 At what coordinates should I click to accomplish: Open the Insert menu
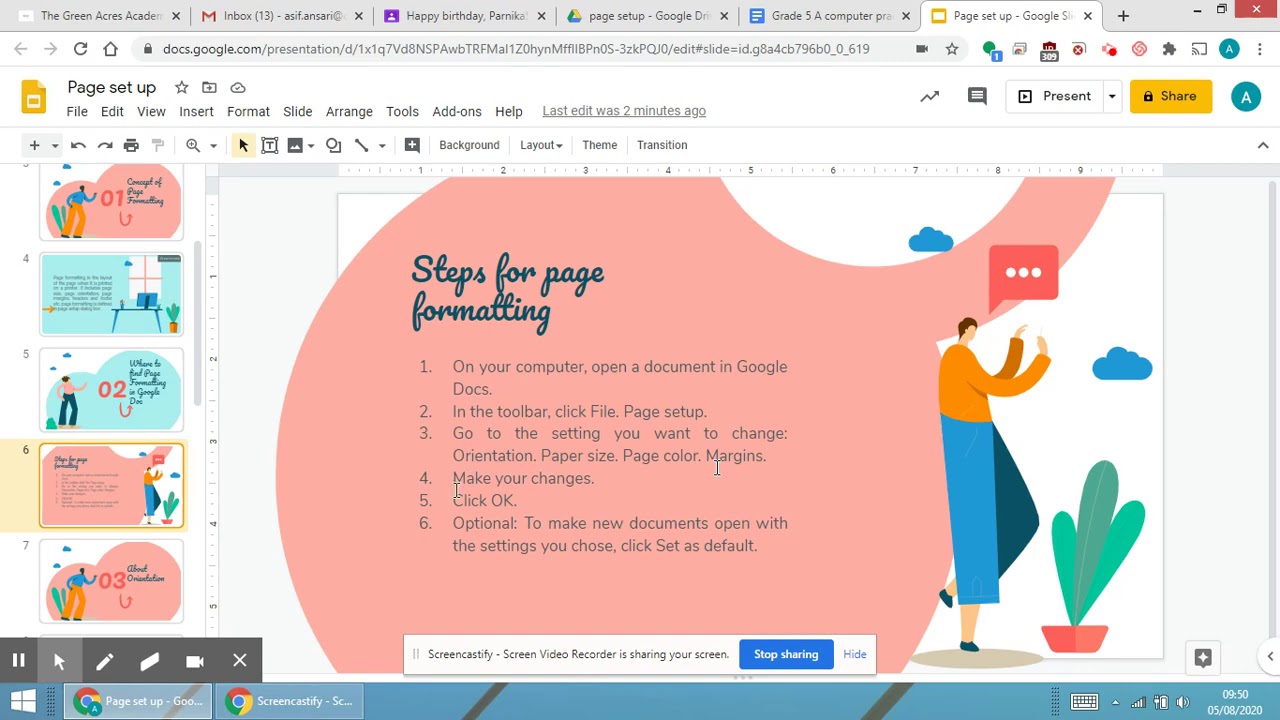point(196,111)
